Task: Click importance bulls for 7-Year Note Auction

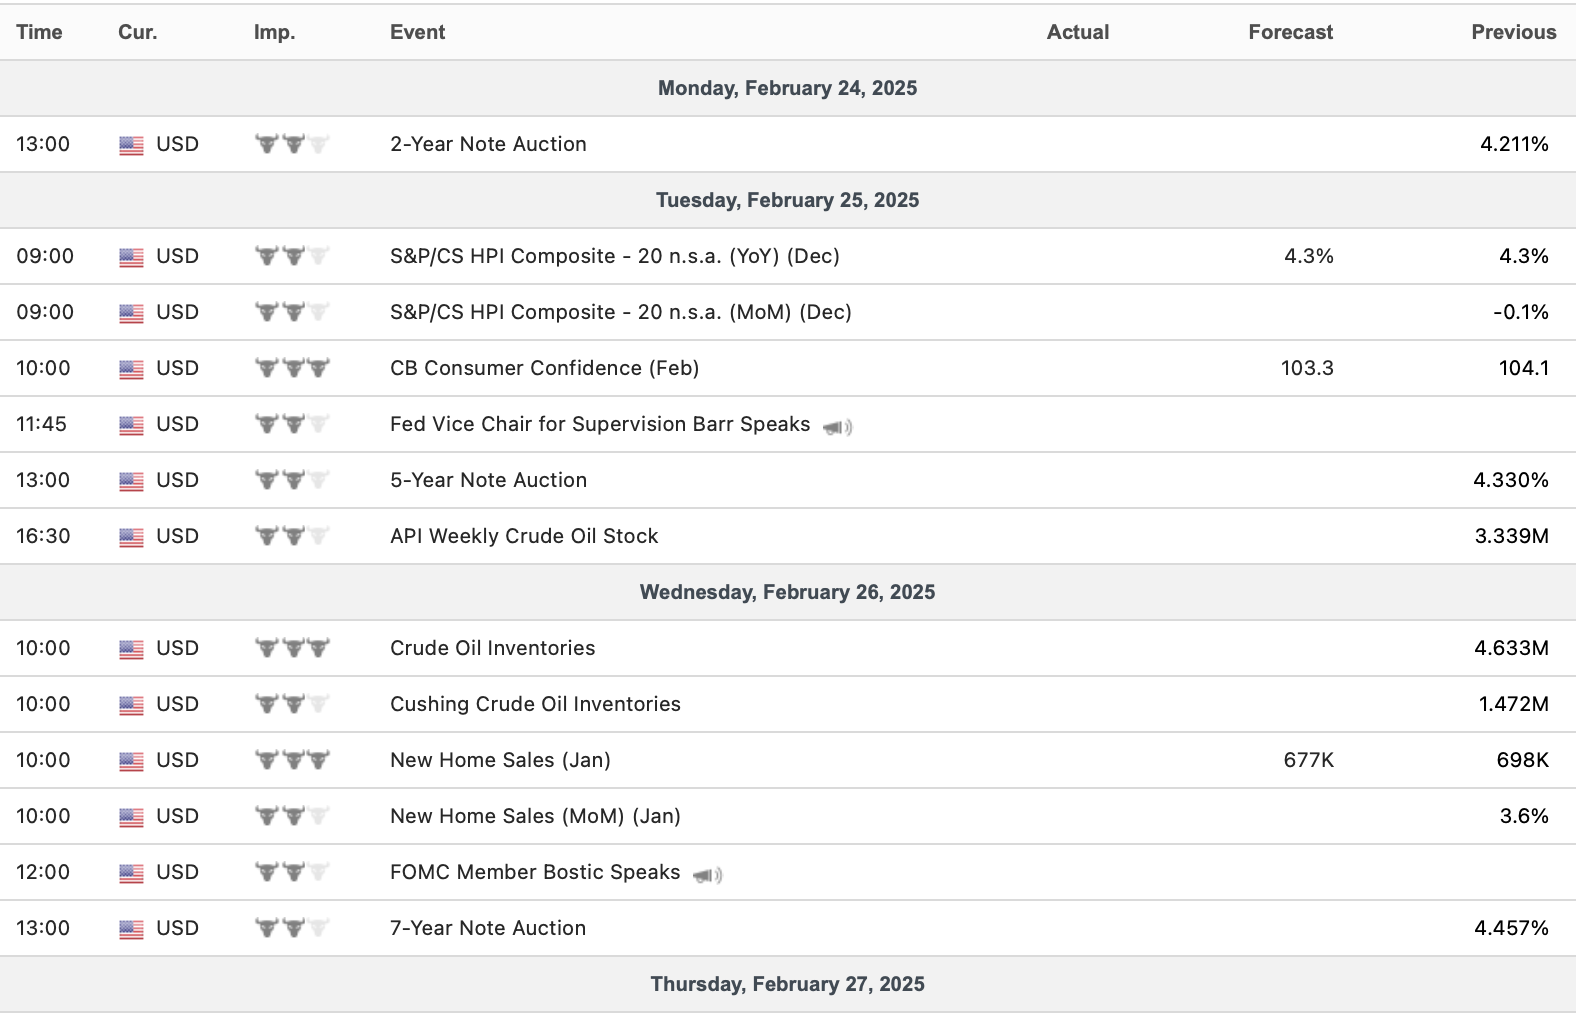Action: pos(292,928)
